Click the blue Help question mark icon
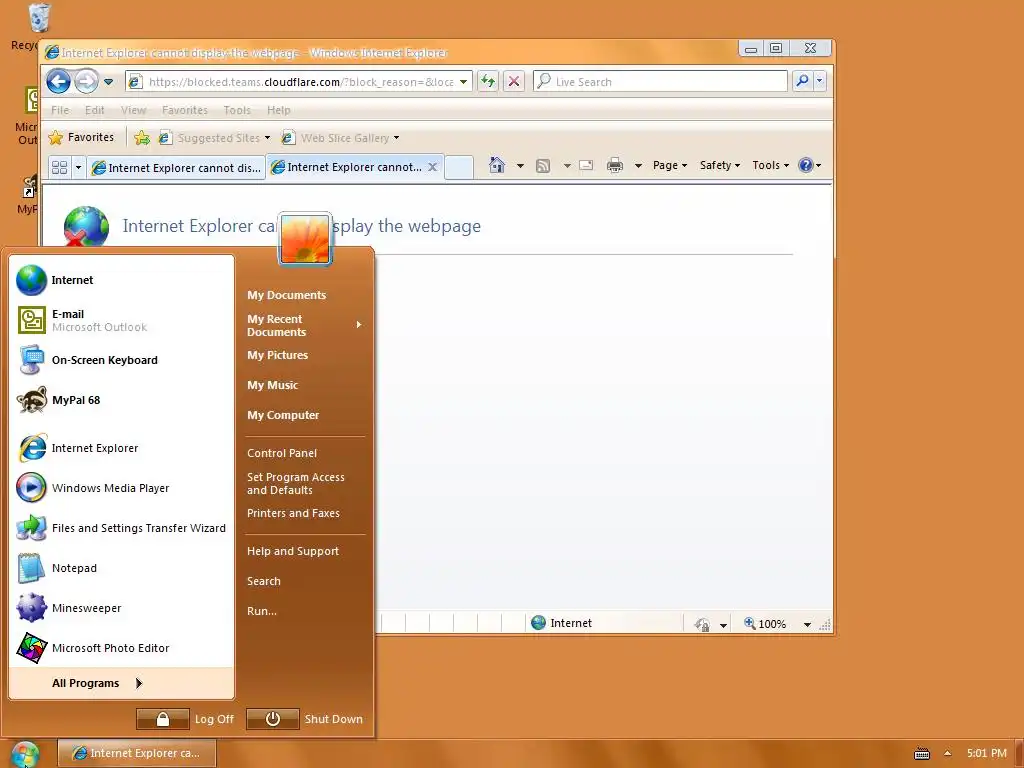 (807, 165)
